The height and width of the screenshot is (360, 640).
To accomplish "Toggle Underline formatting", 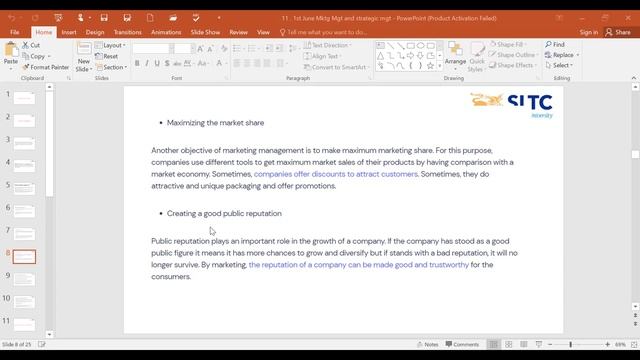I will (157, 63).
